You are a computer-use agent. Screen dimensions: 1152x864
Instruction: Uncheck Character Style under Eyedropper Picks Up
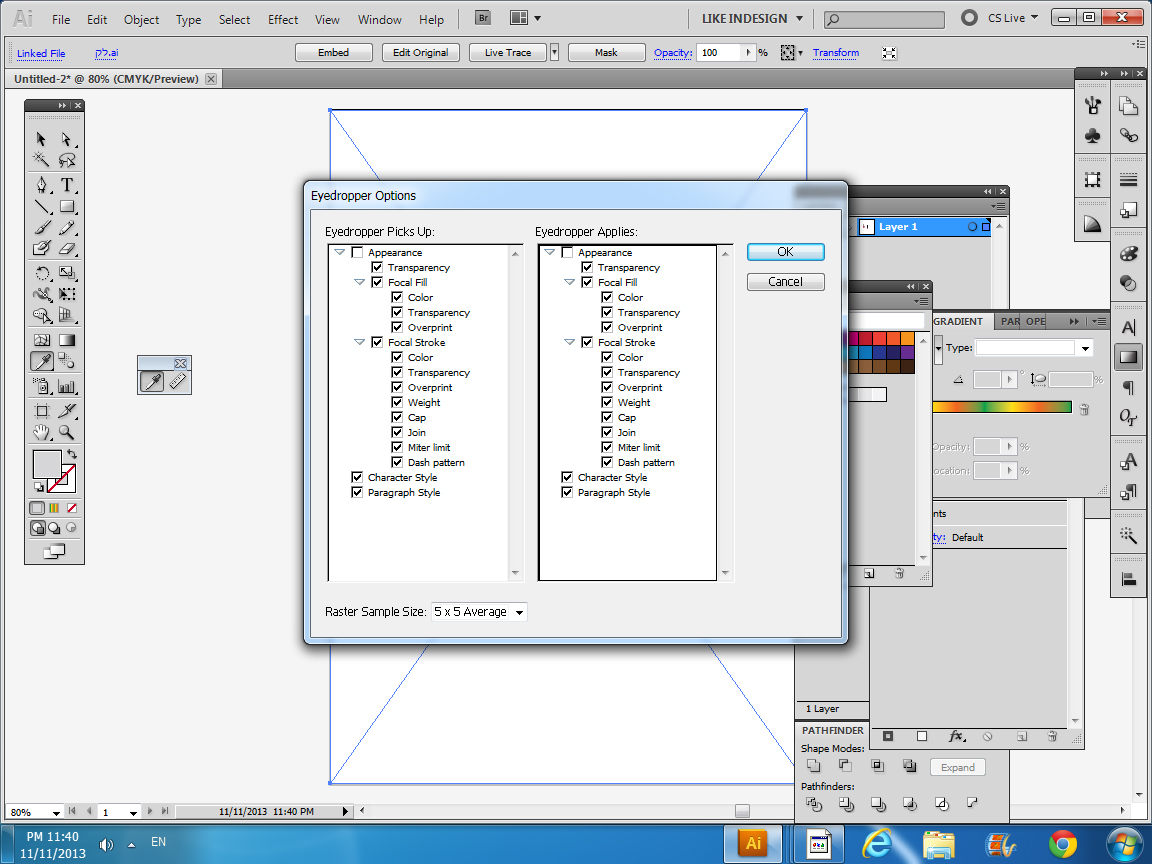pyautogui.click(x=357, y=478)
